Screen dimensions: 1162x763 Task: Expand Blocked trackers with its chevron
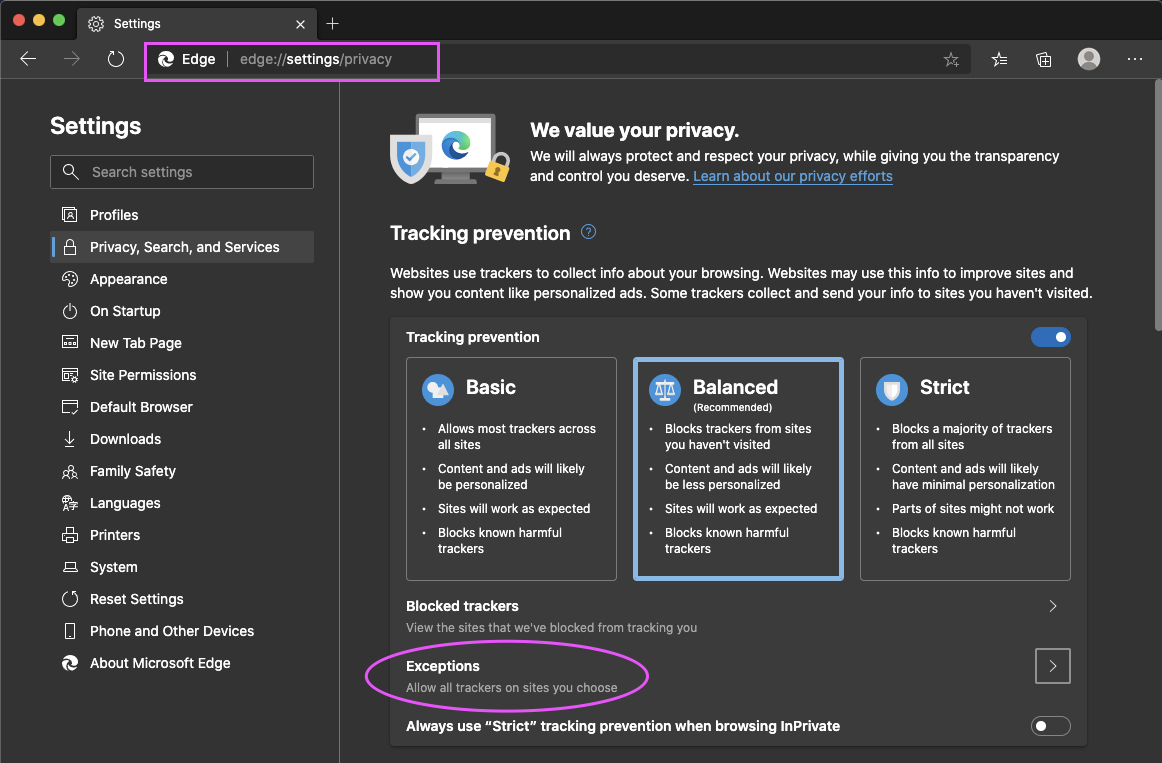1053,606
